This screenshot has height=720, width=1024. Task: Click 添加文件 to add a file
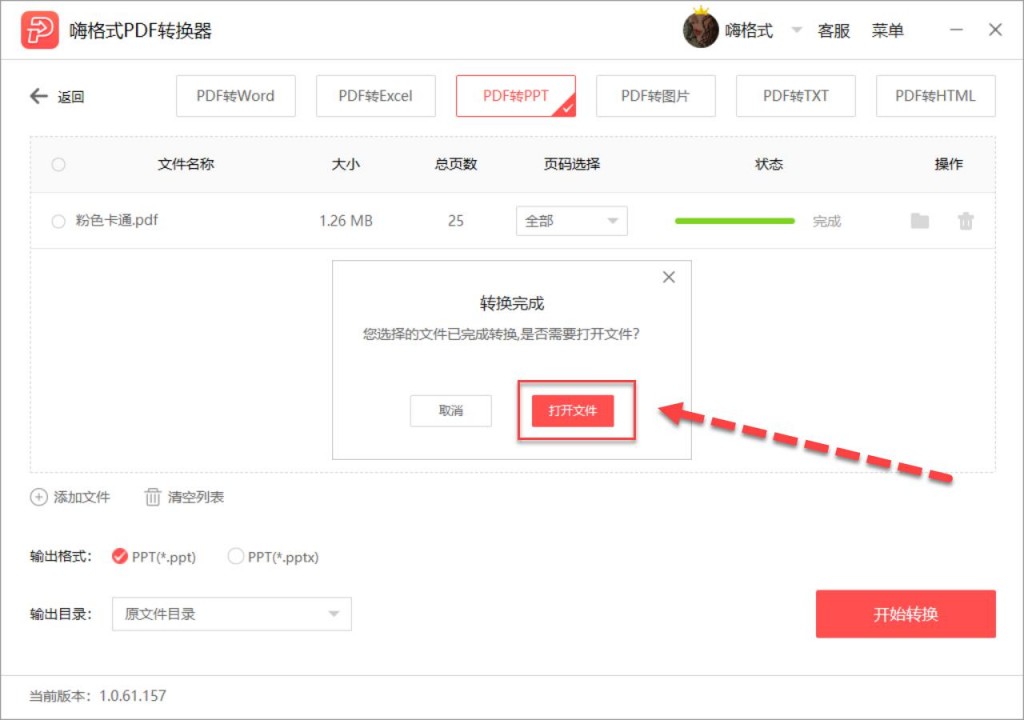coord(82,497)
